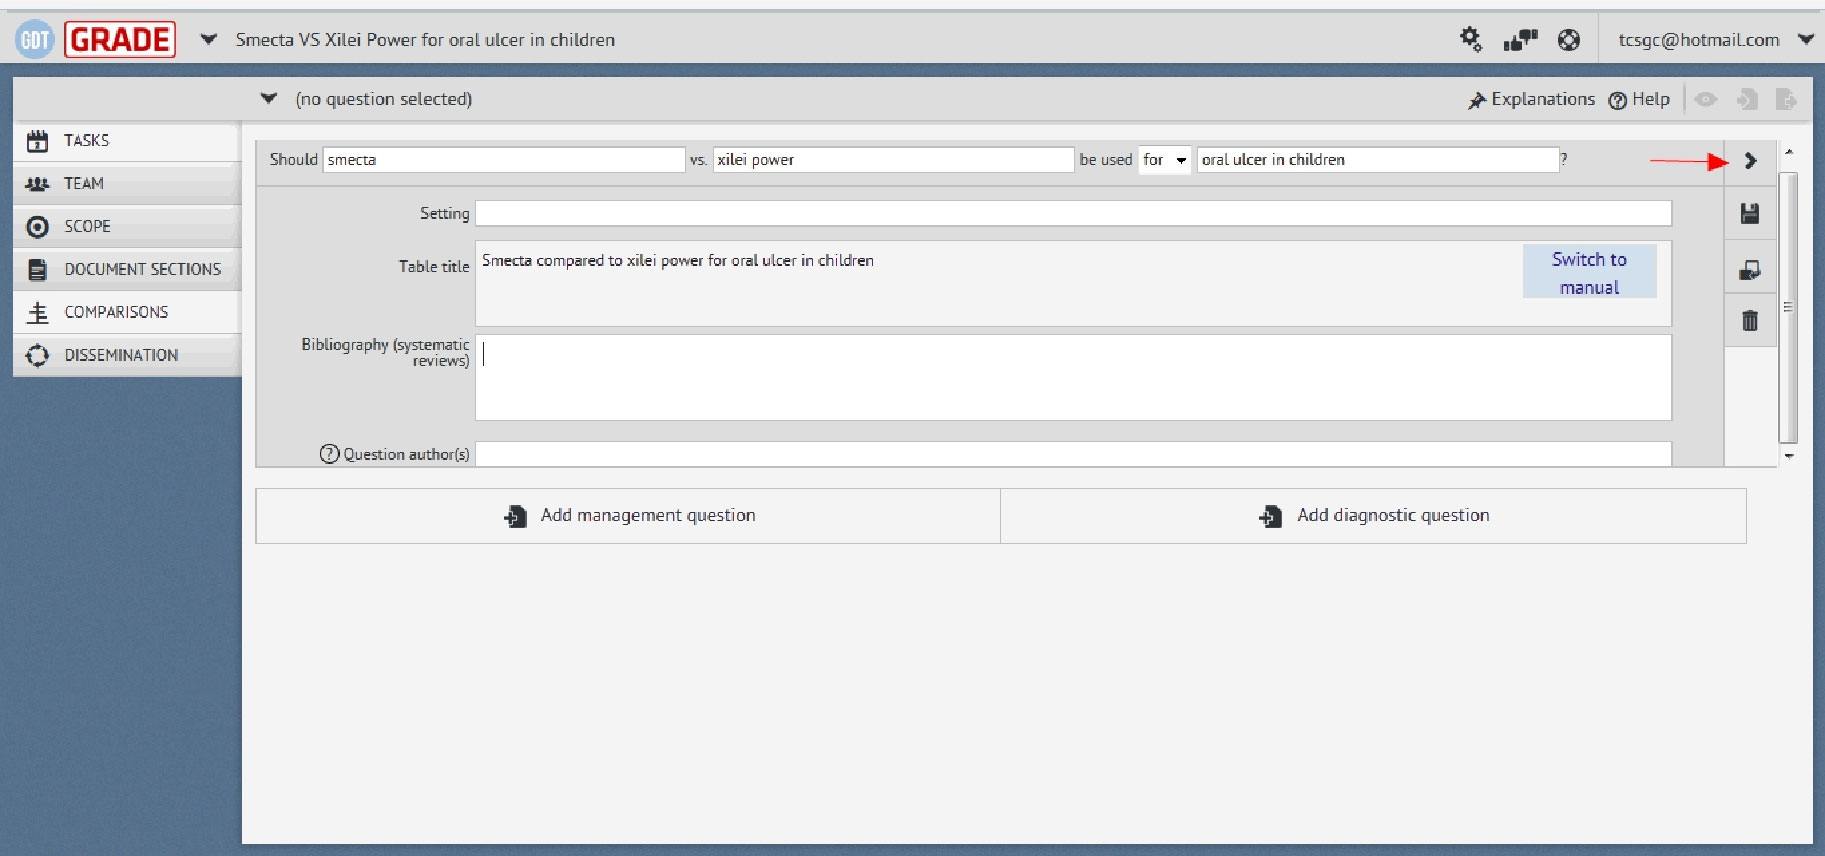Go to TEAM in the sidebar
The height and width of the screenshot is (856, 1825).
pyautogui.click(x=127, y=184)
